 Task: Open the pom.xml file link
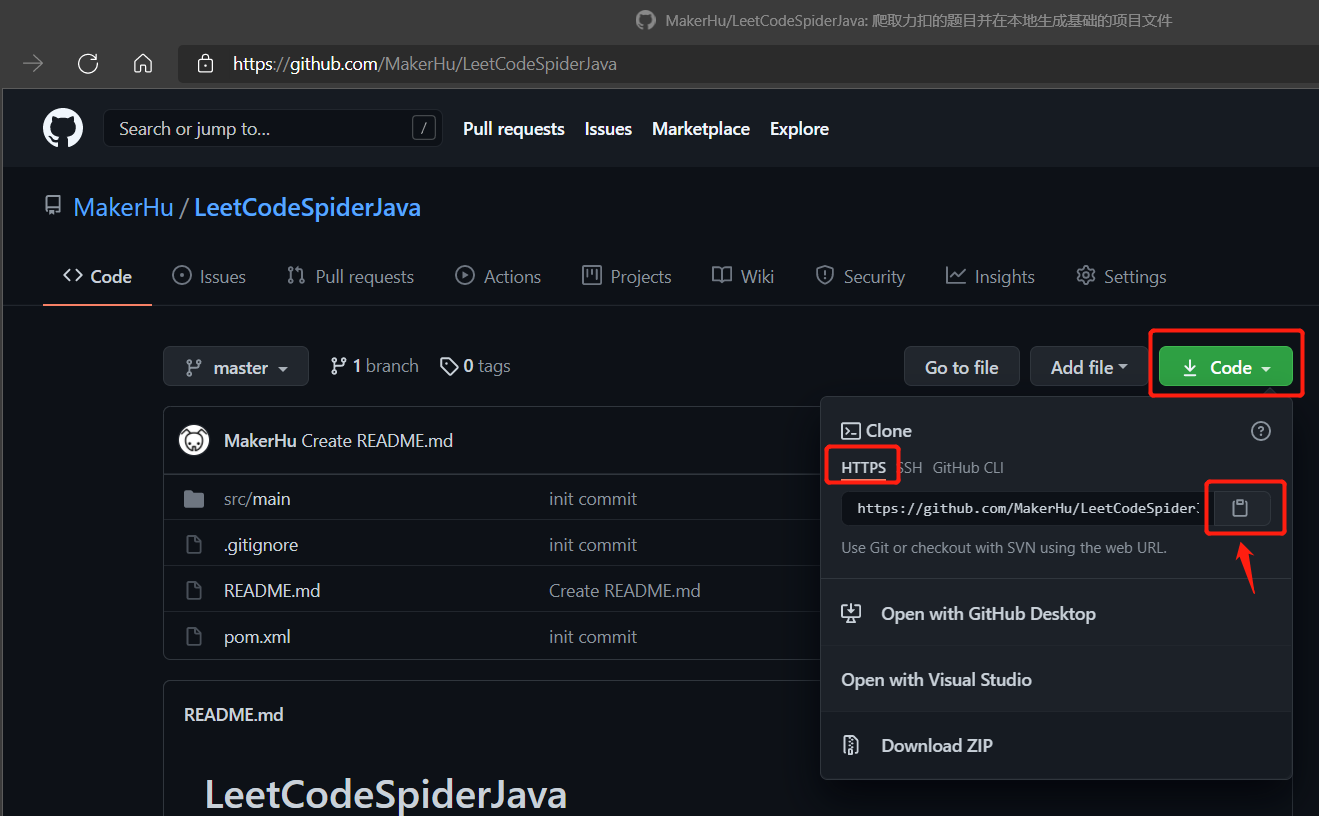pyautogui.click(x=257, y=637)
